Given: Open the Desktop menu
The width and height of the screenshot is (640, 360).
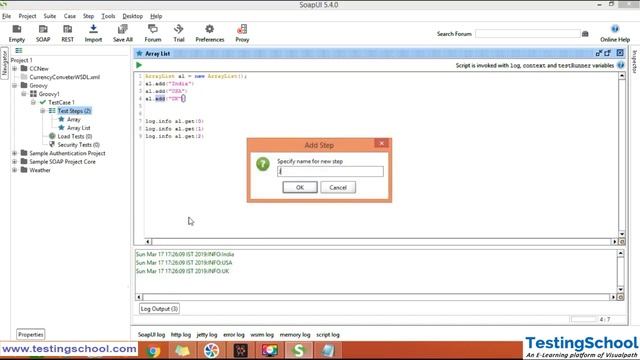Looking at the screenshot, I should (133, 16).
